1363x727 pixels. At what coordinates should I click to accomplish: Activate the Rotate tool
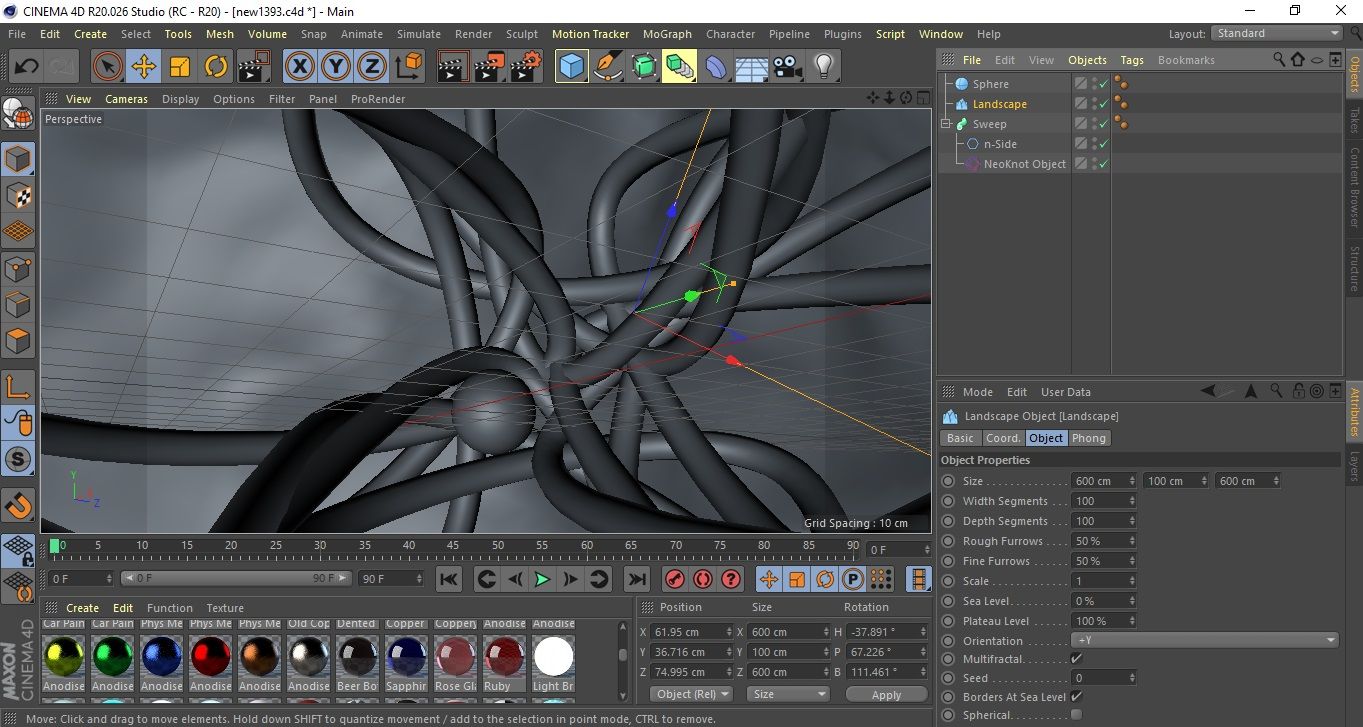(216, 67)
